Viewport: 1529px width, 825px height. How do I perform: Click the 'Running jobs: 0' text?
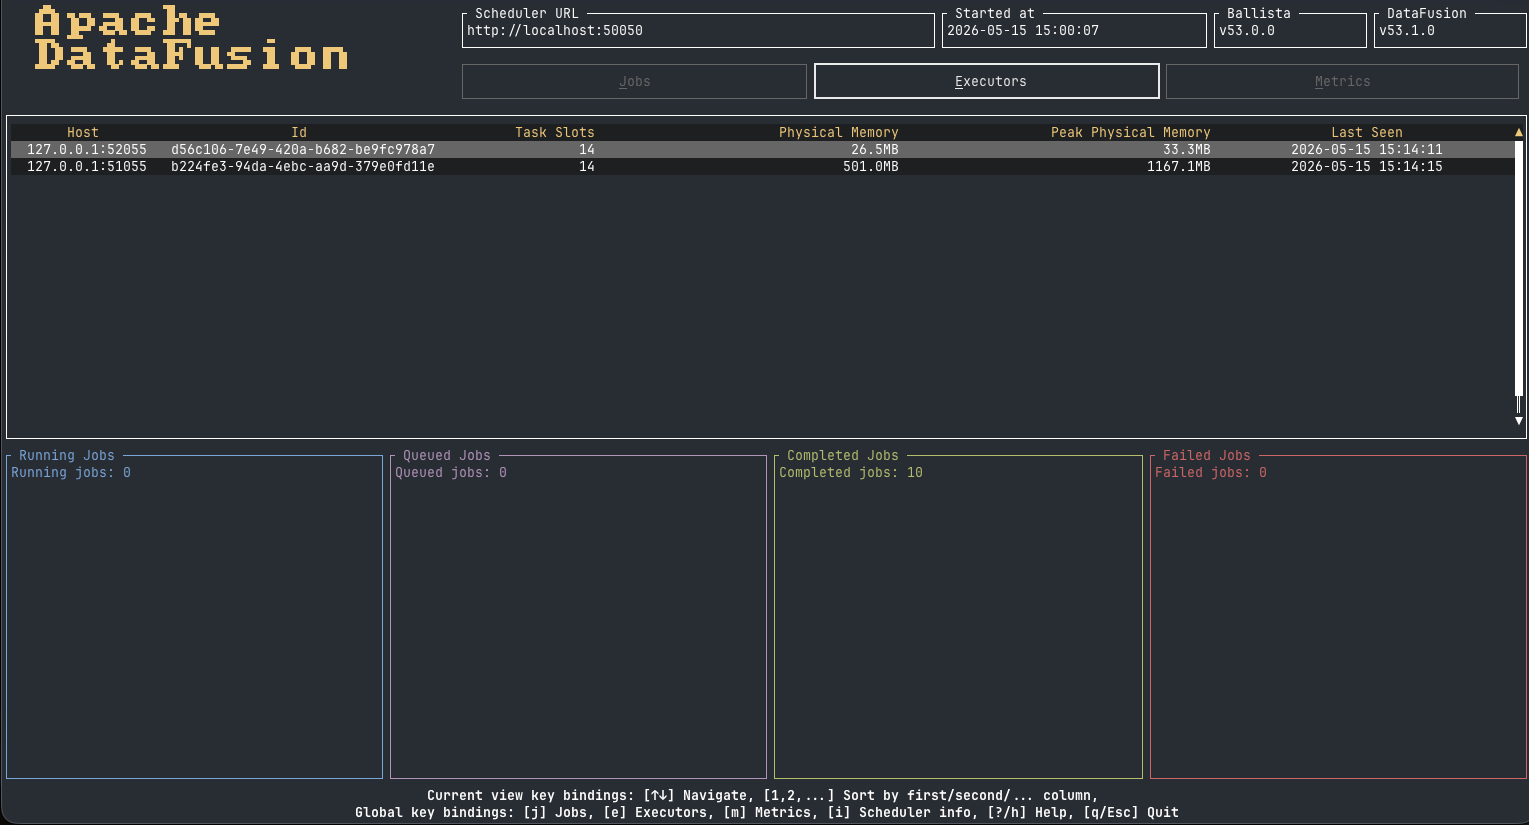(71, 472)
